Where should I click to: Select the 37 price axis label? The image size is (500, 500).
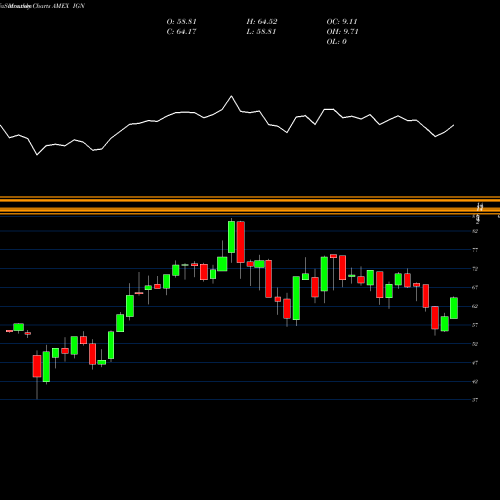pos(475,400)
